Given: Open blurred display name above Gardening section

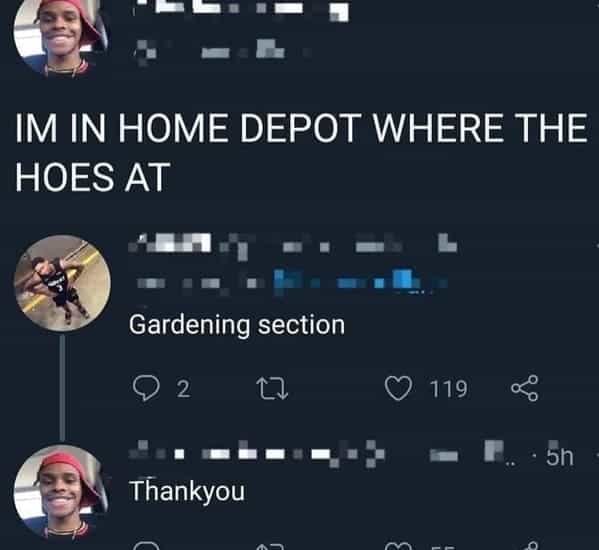Looking at the screenshot, I should coord(292,245).
